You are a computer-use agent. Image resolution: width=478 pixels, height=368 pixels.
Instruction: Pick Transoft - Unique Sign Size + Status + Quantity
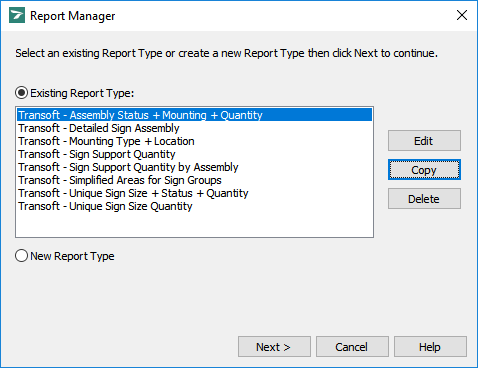pos(194,193)
